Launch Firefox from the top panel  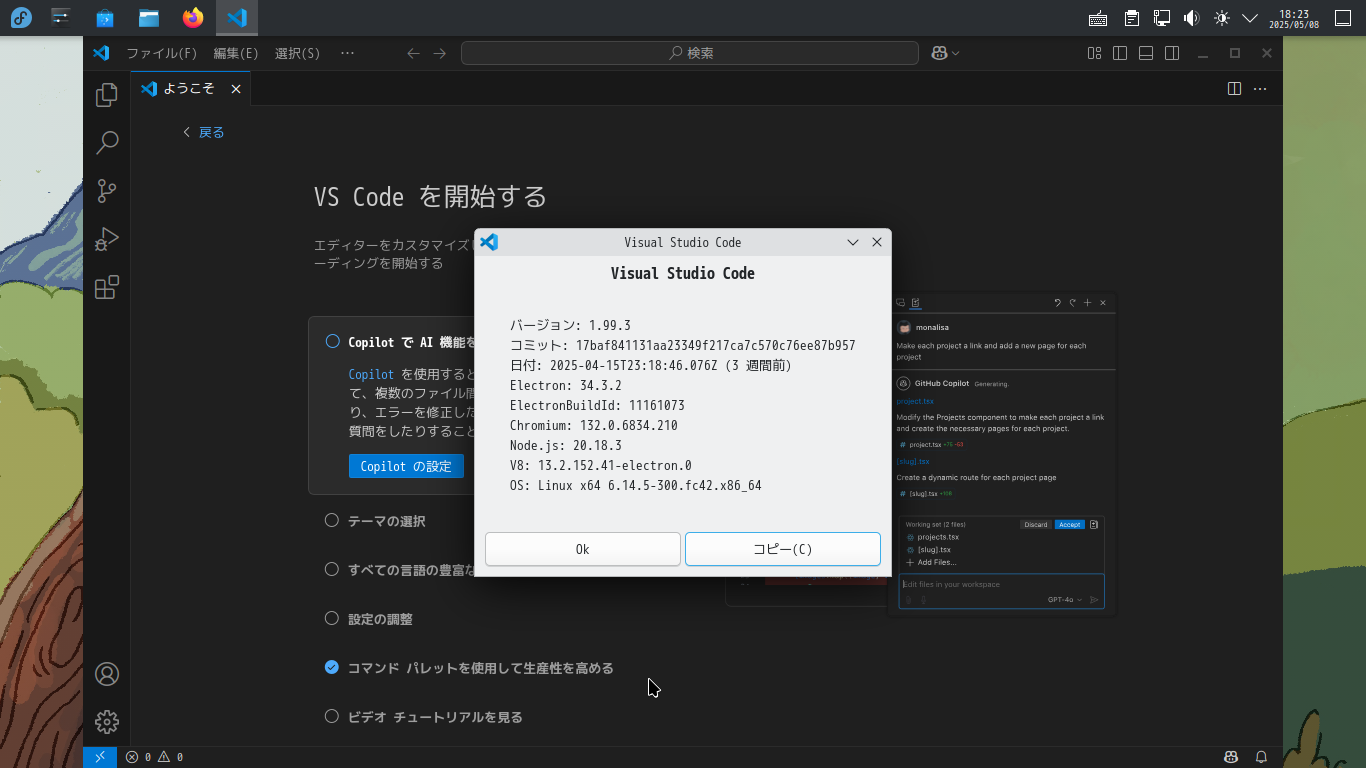point(193,18)
